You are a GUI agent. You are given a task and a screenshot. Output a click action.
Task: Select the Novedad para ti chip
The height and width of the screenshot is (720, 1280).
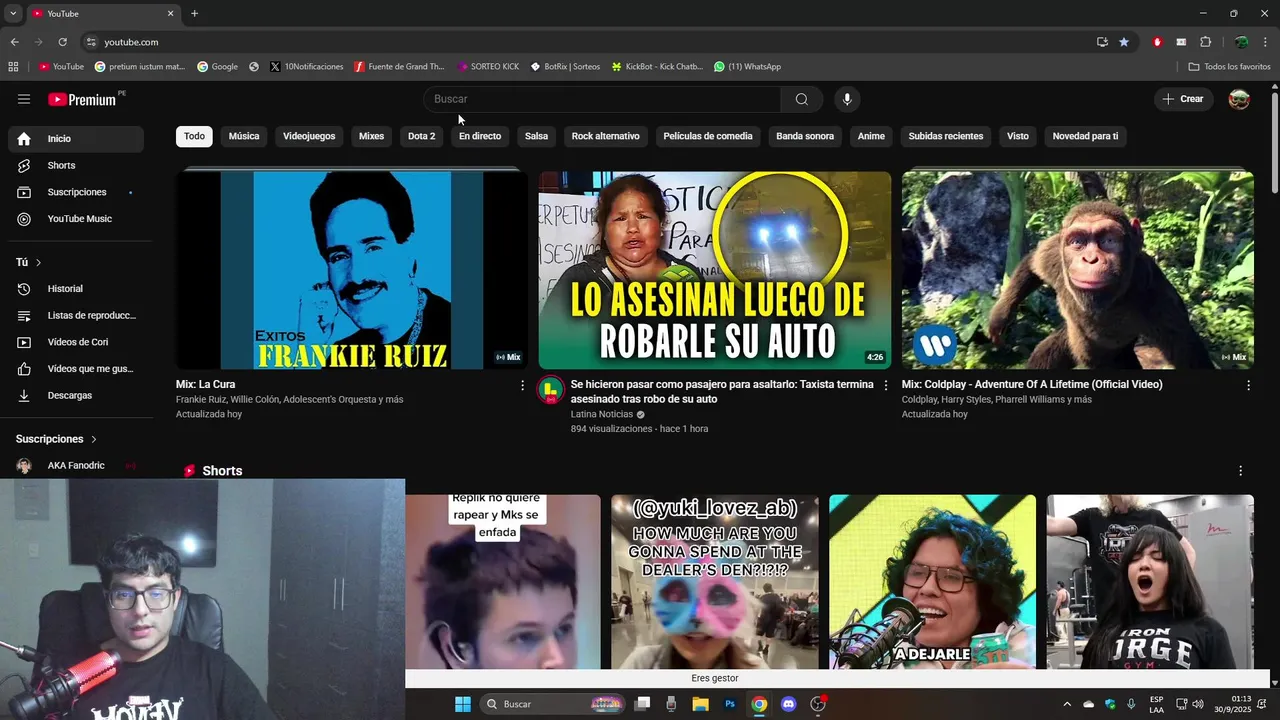coord(1085,136)
